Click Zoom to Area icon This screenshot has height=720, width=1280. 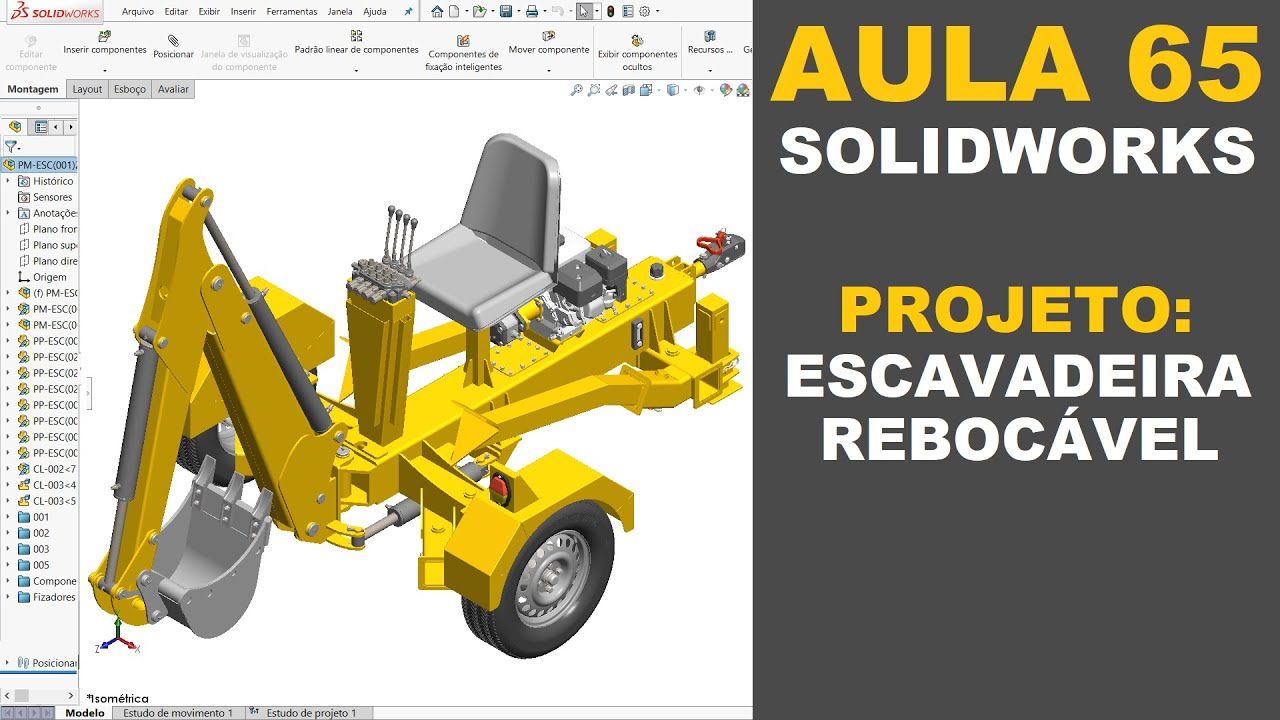click(x=593, y=90)
